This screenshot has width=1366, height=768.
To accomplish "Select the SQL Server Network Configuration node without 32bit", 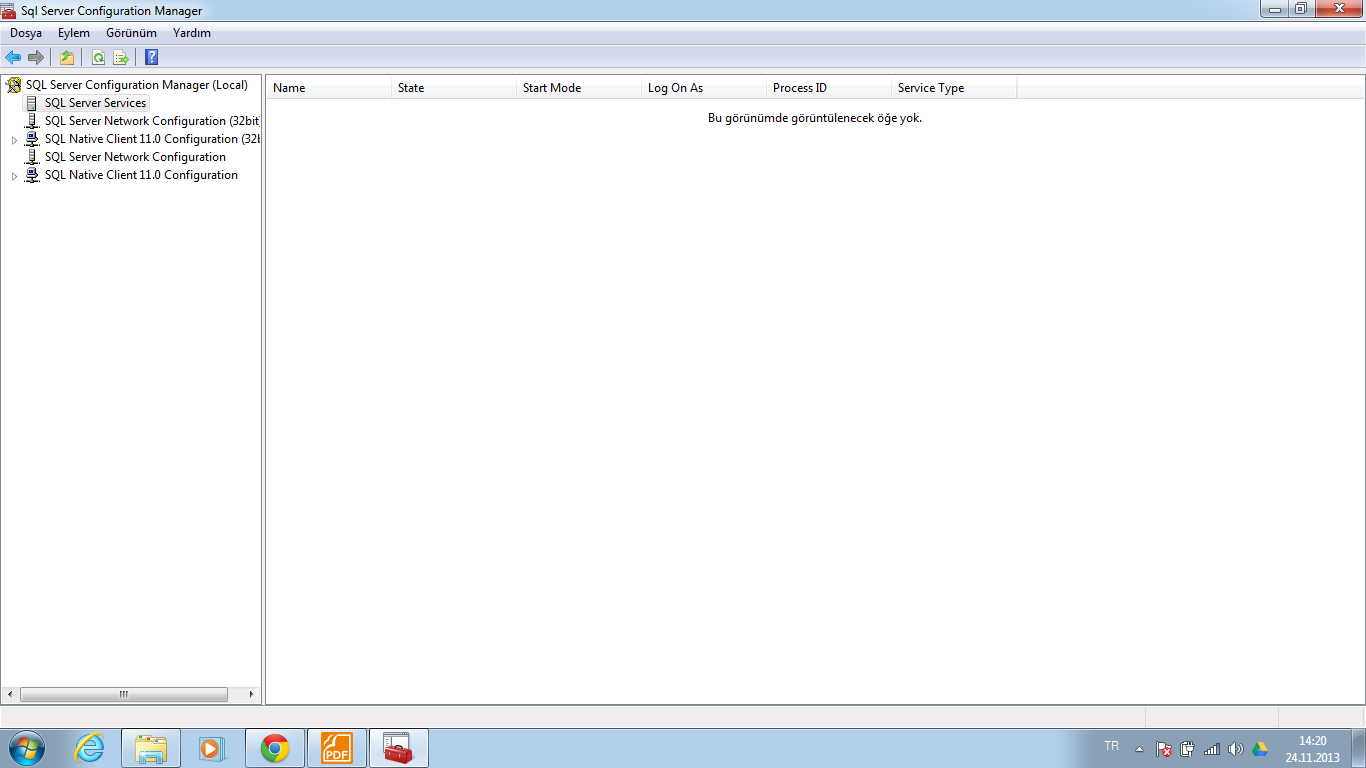I will [x=135, y=157].
